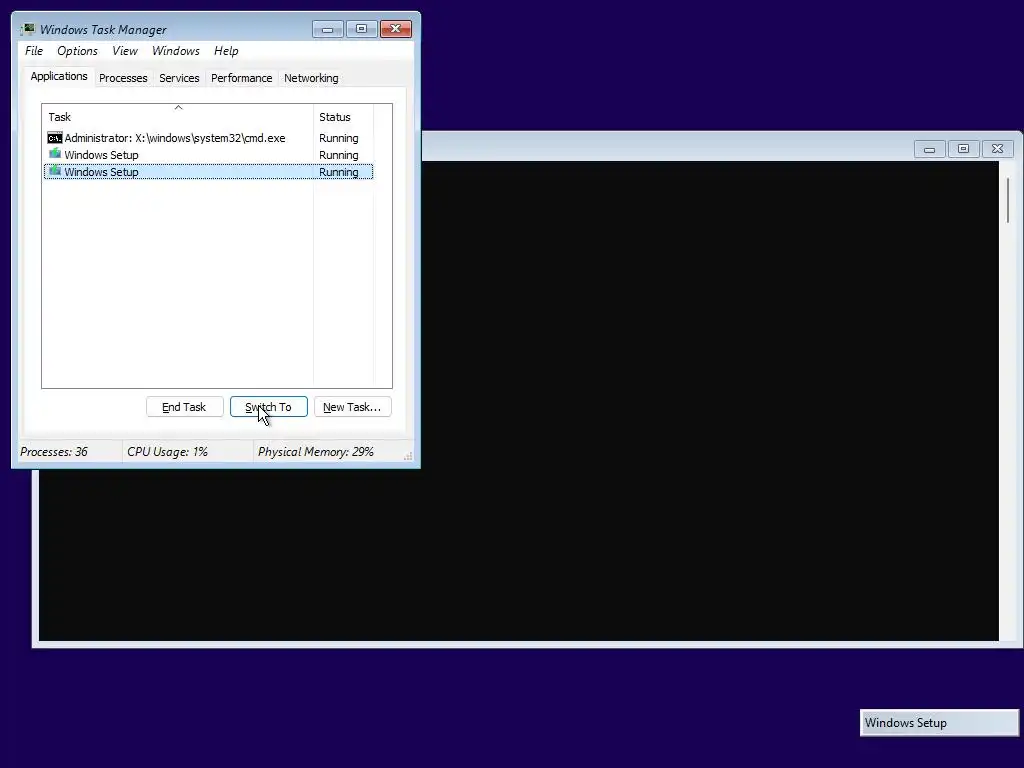
Task: Open the View menu
Action: pos(125,51)
